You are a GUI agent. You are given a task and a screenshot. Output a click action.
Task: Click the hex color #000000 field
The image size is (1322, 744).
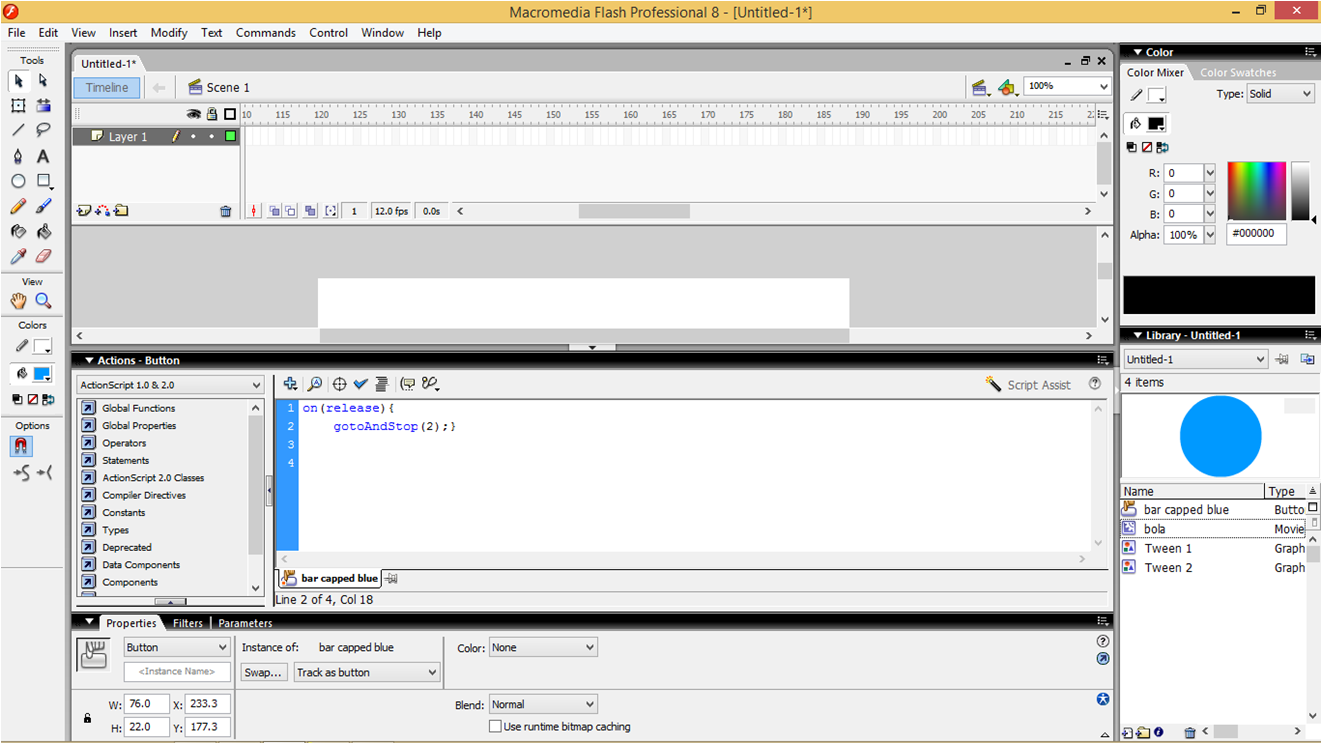coord(1257,234)
